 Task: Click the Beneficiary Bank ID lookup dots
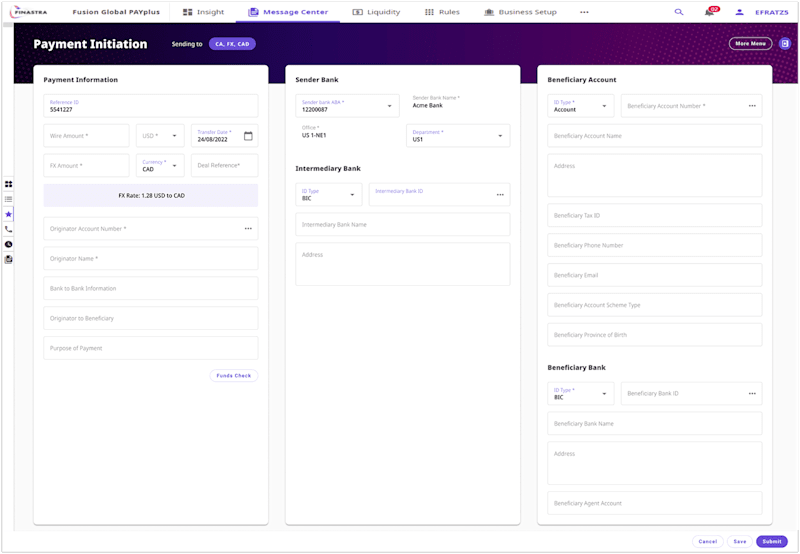752,393
